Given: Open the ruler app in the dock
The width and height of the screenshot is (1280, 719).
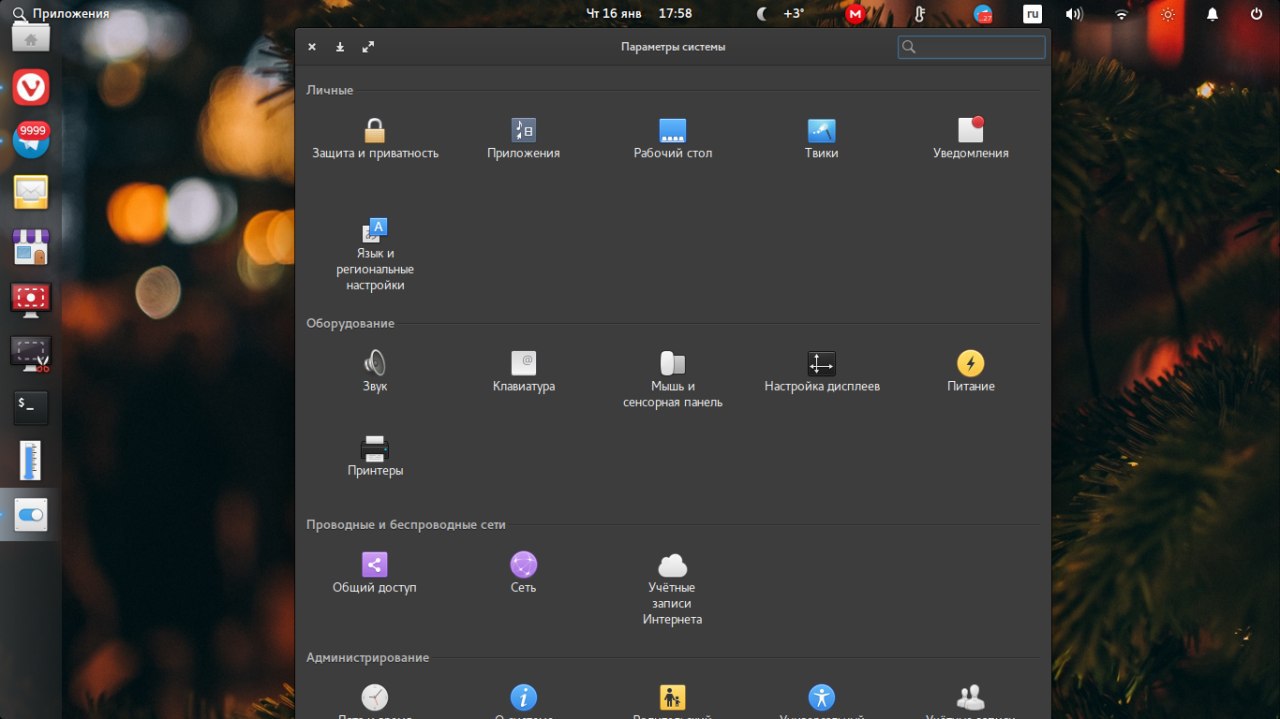Looking at the screenshot, I should pyautogui.click(x=31, y=460).
